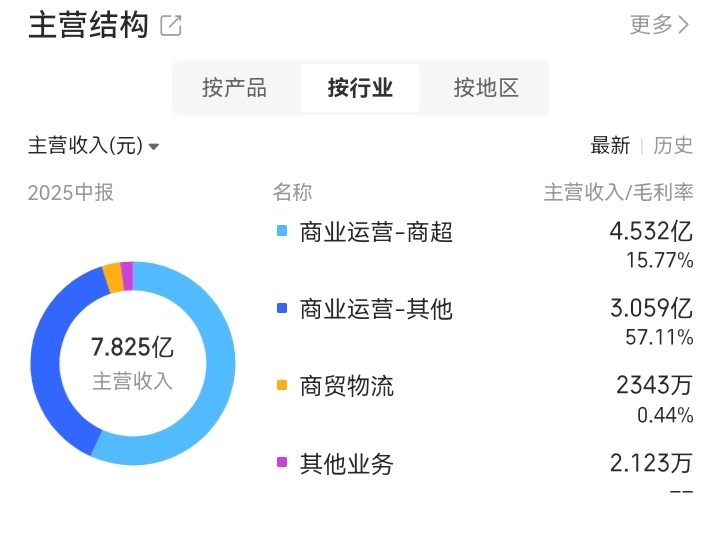Switch to the 按产品 tab

(x=235, y=88)
